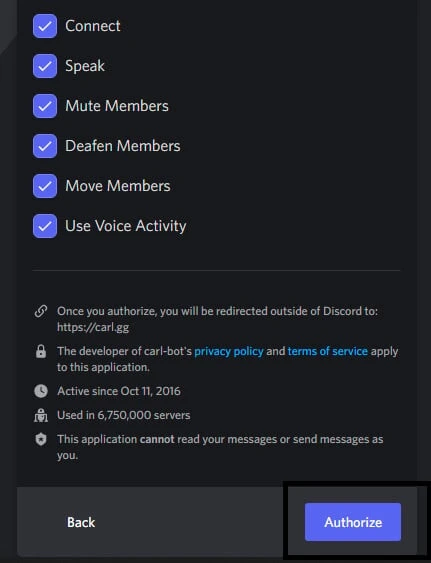
Task: Click the shield star security icon
Action: point(41,439)
